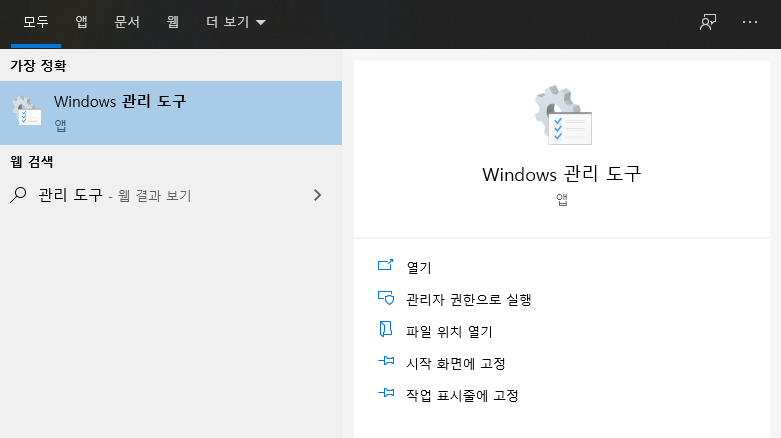
Task: Click the pin icon beside 작업 표시줄에 고정
Action: click(386, 393)
